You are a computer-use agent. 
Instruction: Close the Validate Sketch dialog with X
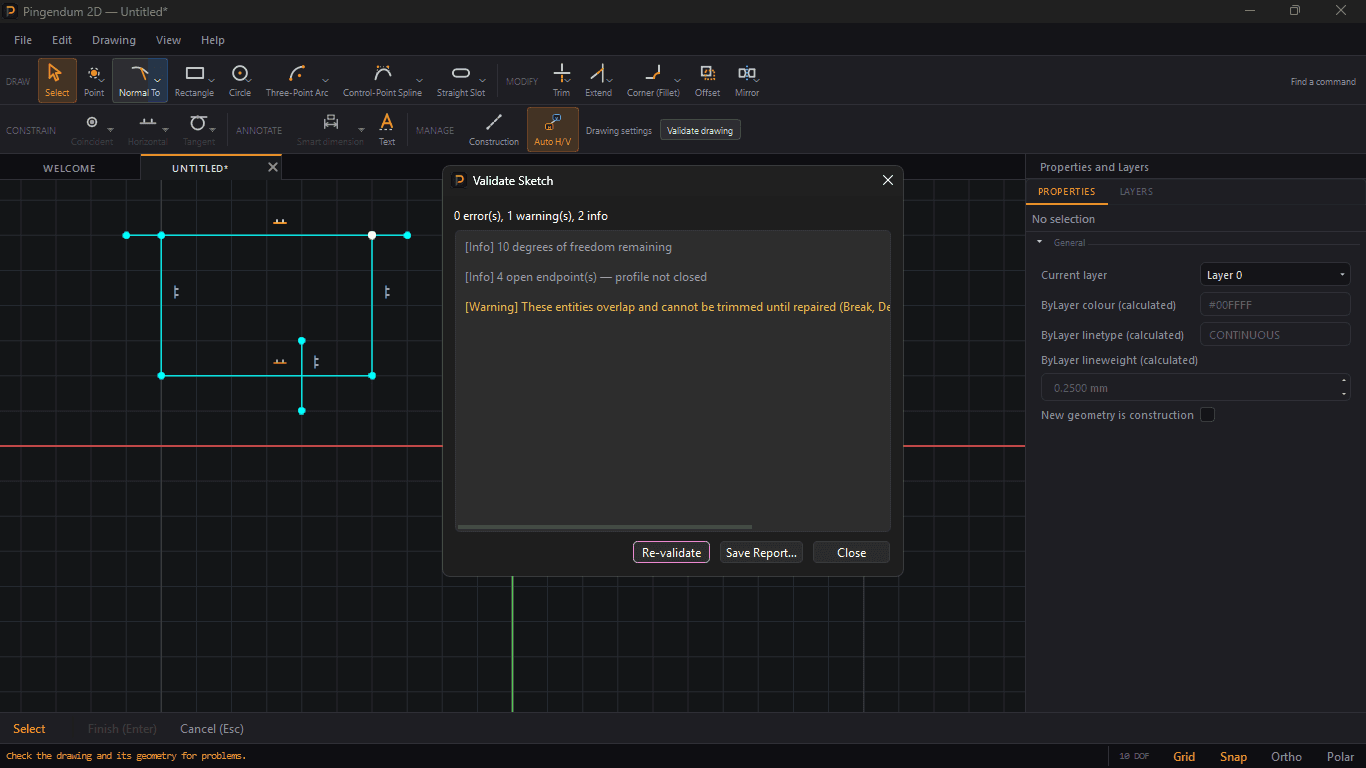tap(887, 180)
